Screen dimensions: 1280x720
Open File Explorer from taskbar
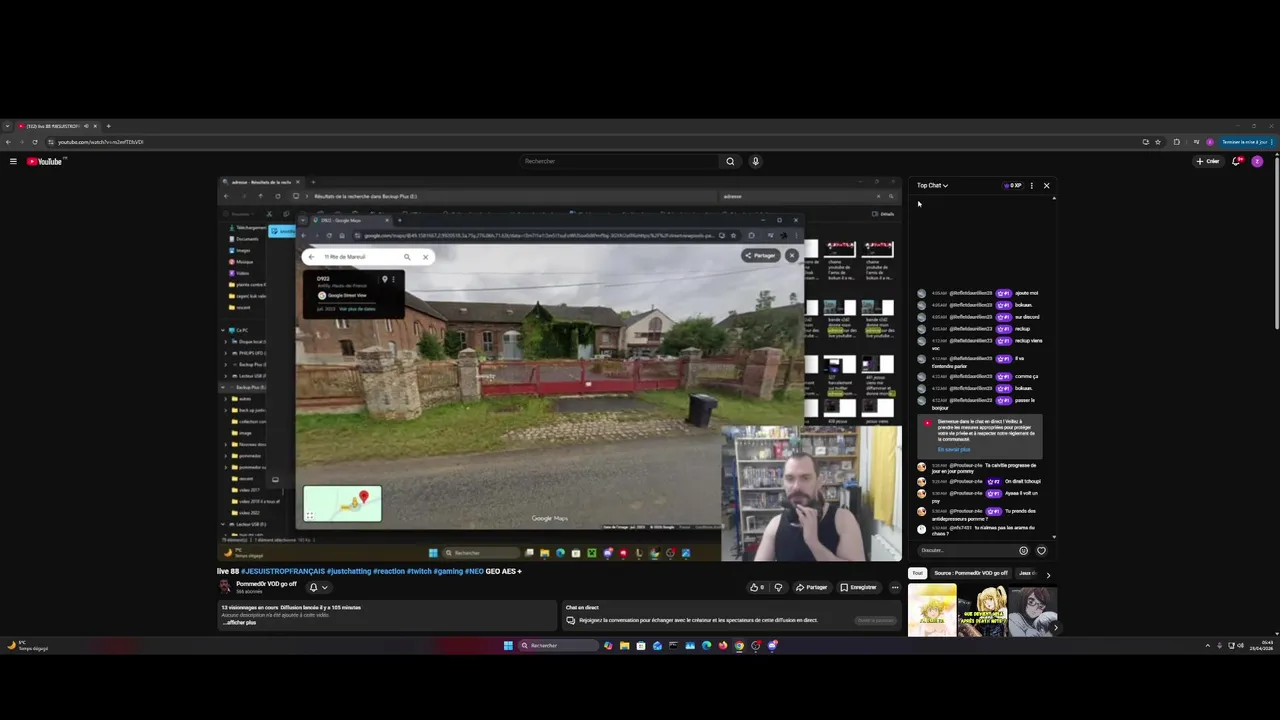624,645
